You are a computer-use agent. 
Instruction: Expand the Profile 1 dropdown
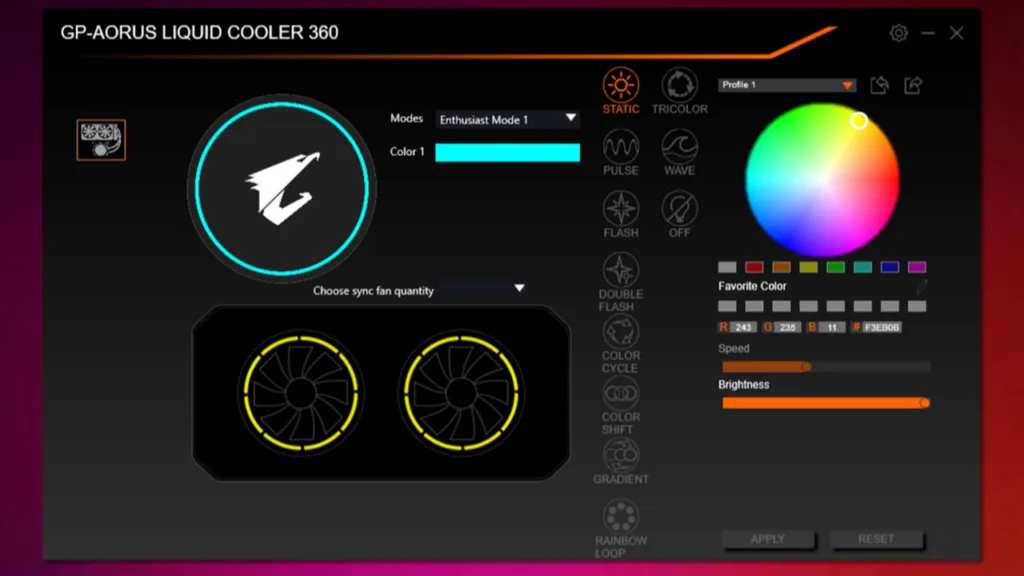tap(786, 85)
